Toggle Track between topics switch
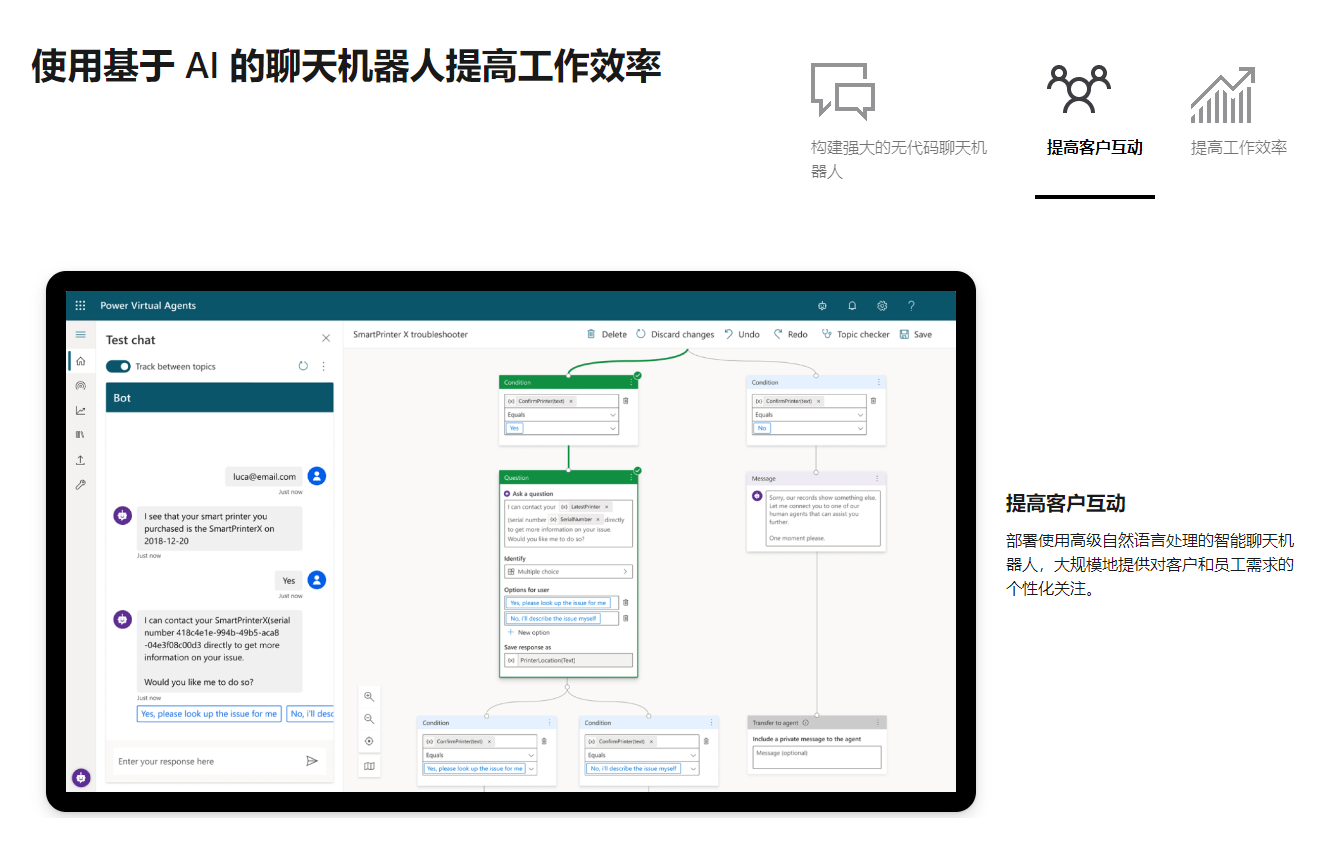1335x846 pixels. coord(118,367)
